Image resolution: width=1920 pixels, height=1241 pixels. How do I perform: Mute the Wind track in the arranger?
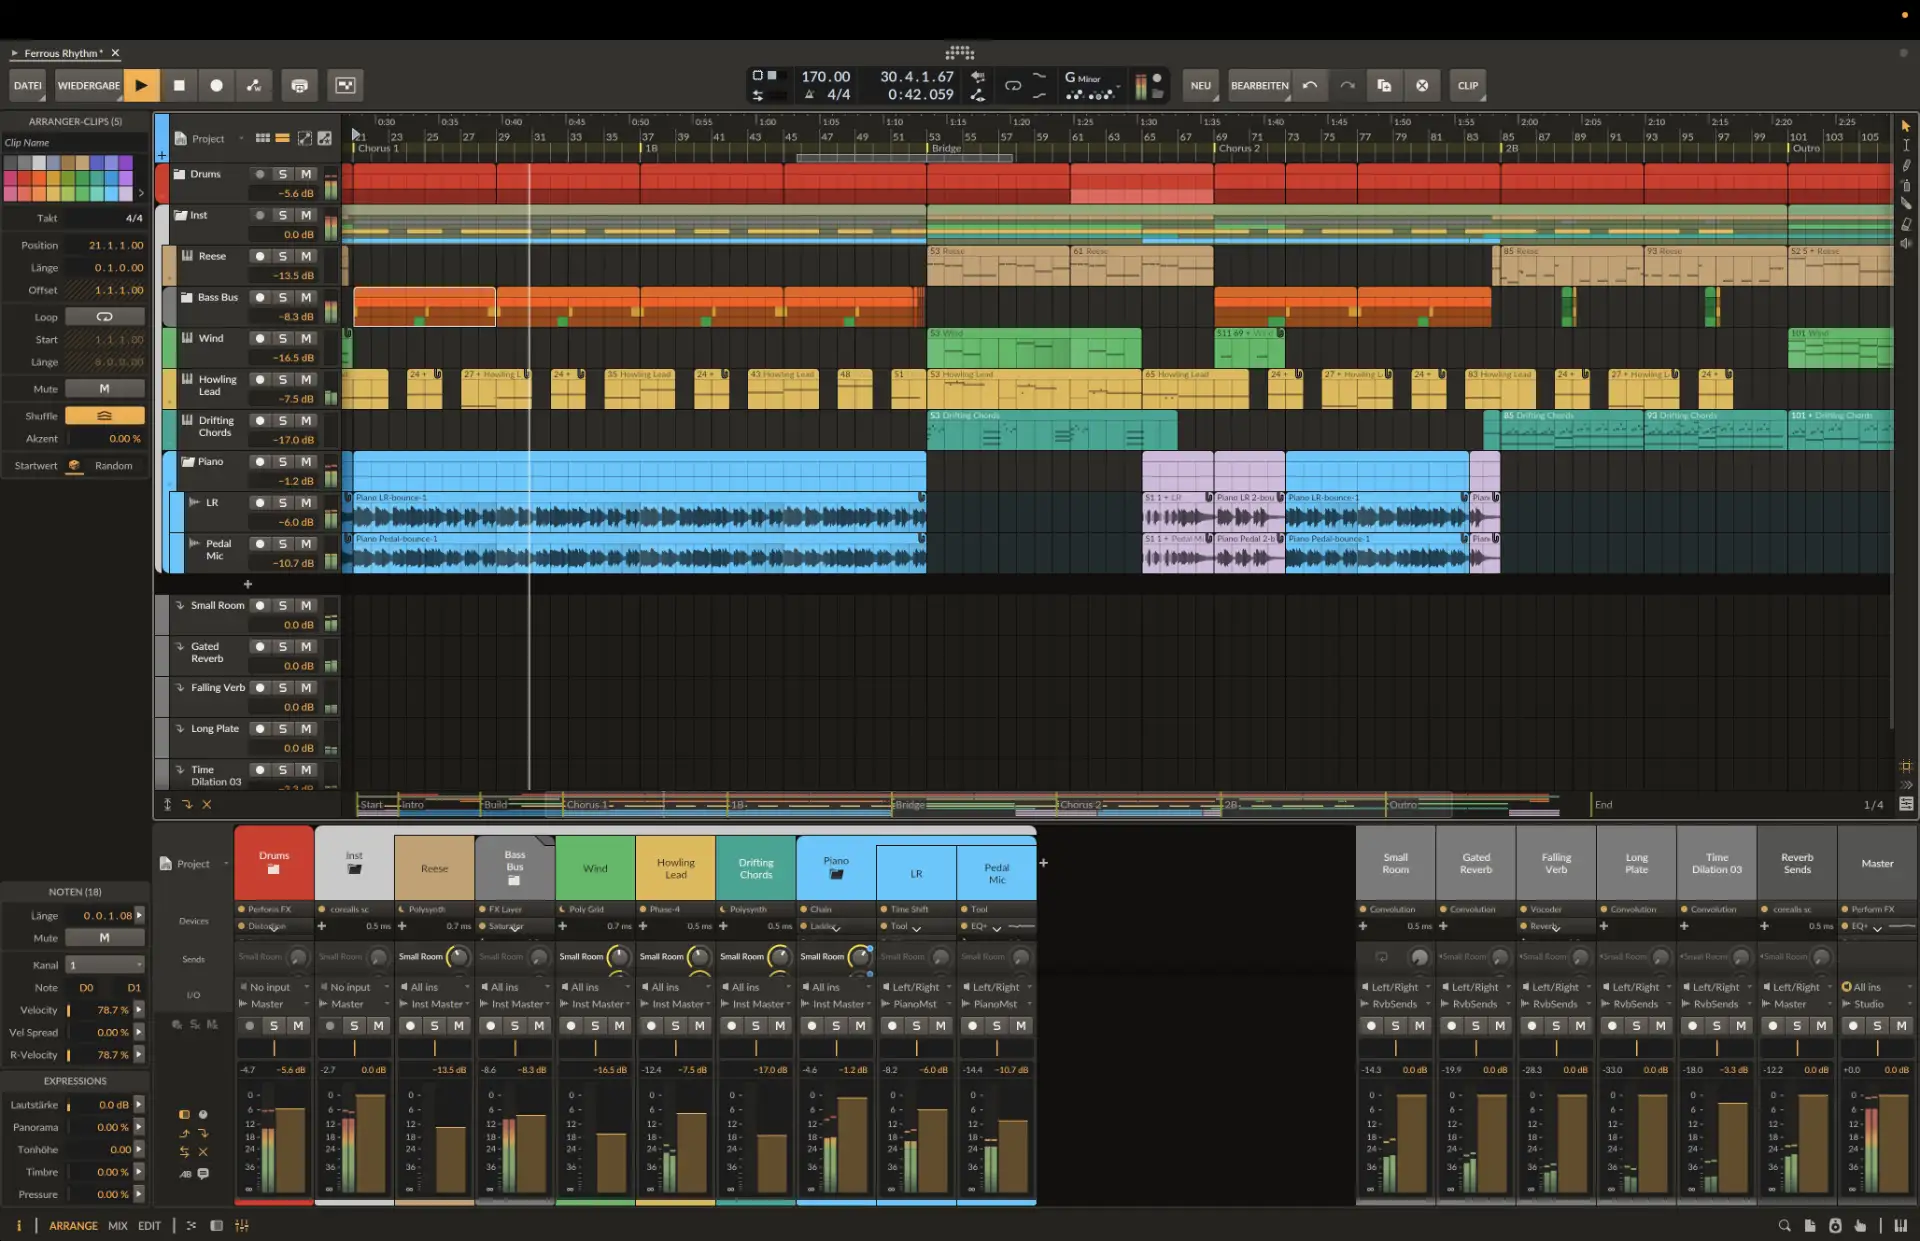[306, 338]
